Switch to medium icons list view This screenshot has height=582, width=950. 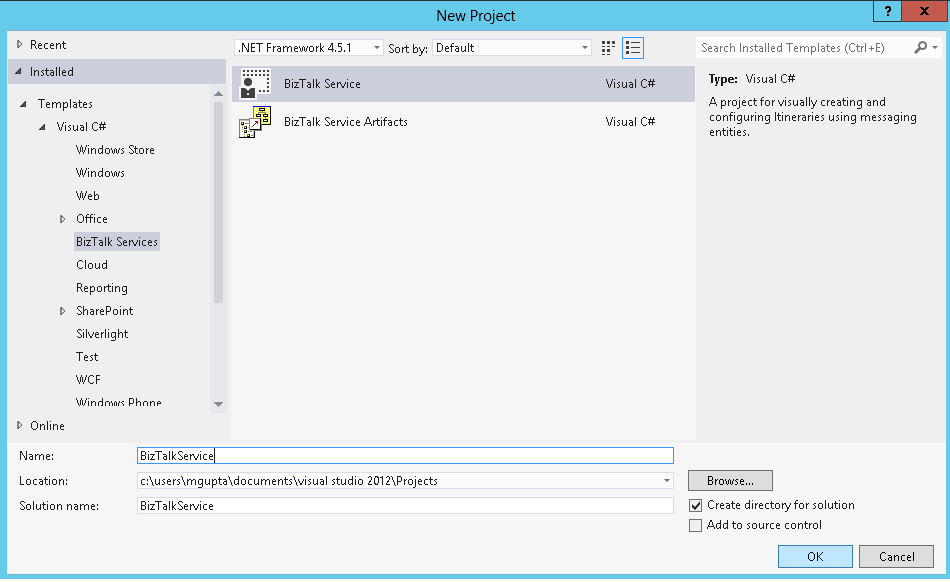pos(633,48)
